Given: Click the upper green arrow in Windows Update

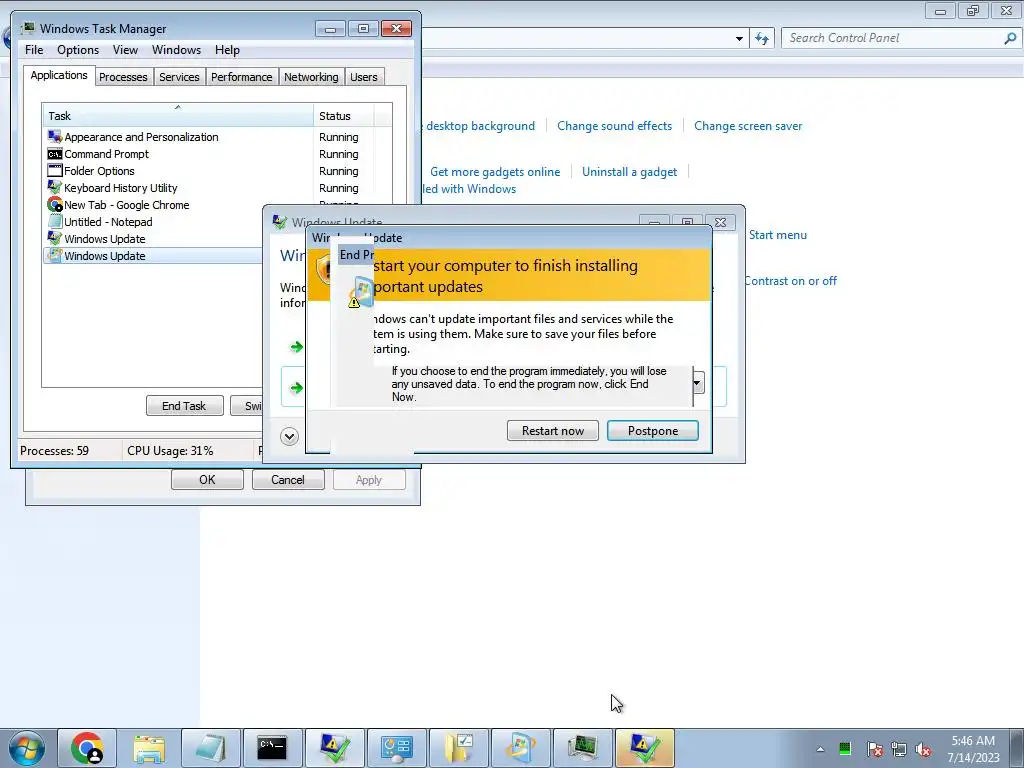Looking at the screenshot, I should point(296,347).
